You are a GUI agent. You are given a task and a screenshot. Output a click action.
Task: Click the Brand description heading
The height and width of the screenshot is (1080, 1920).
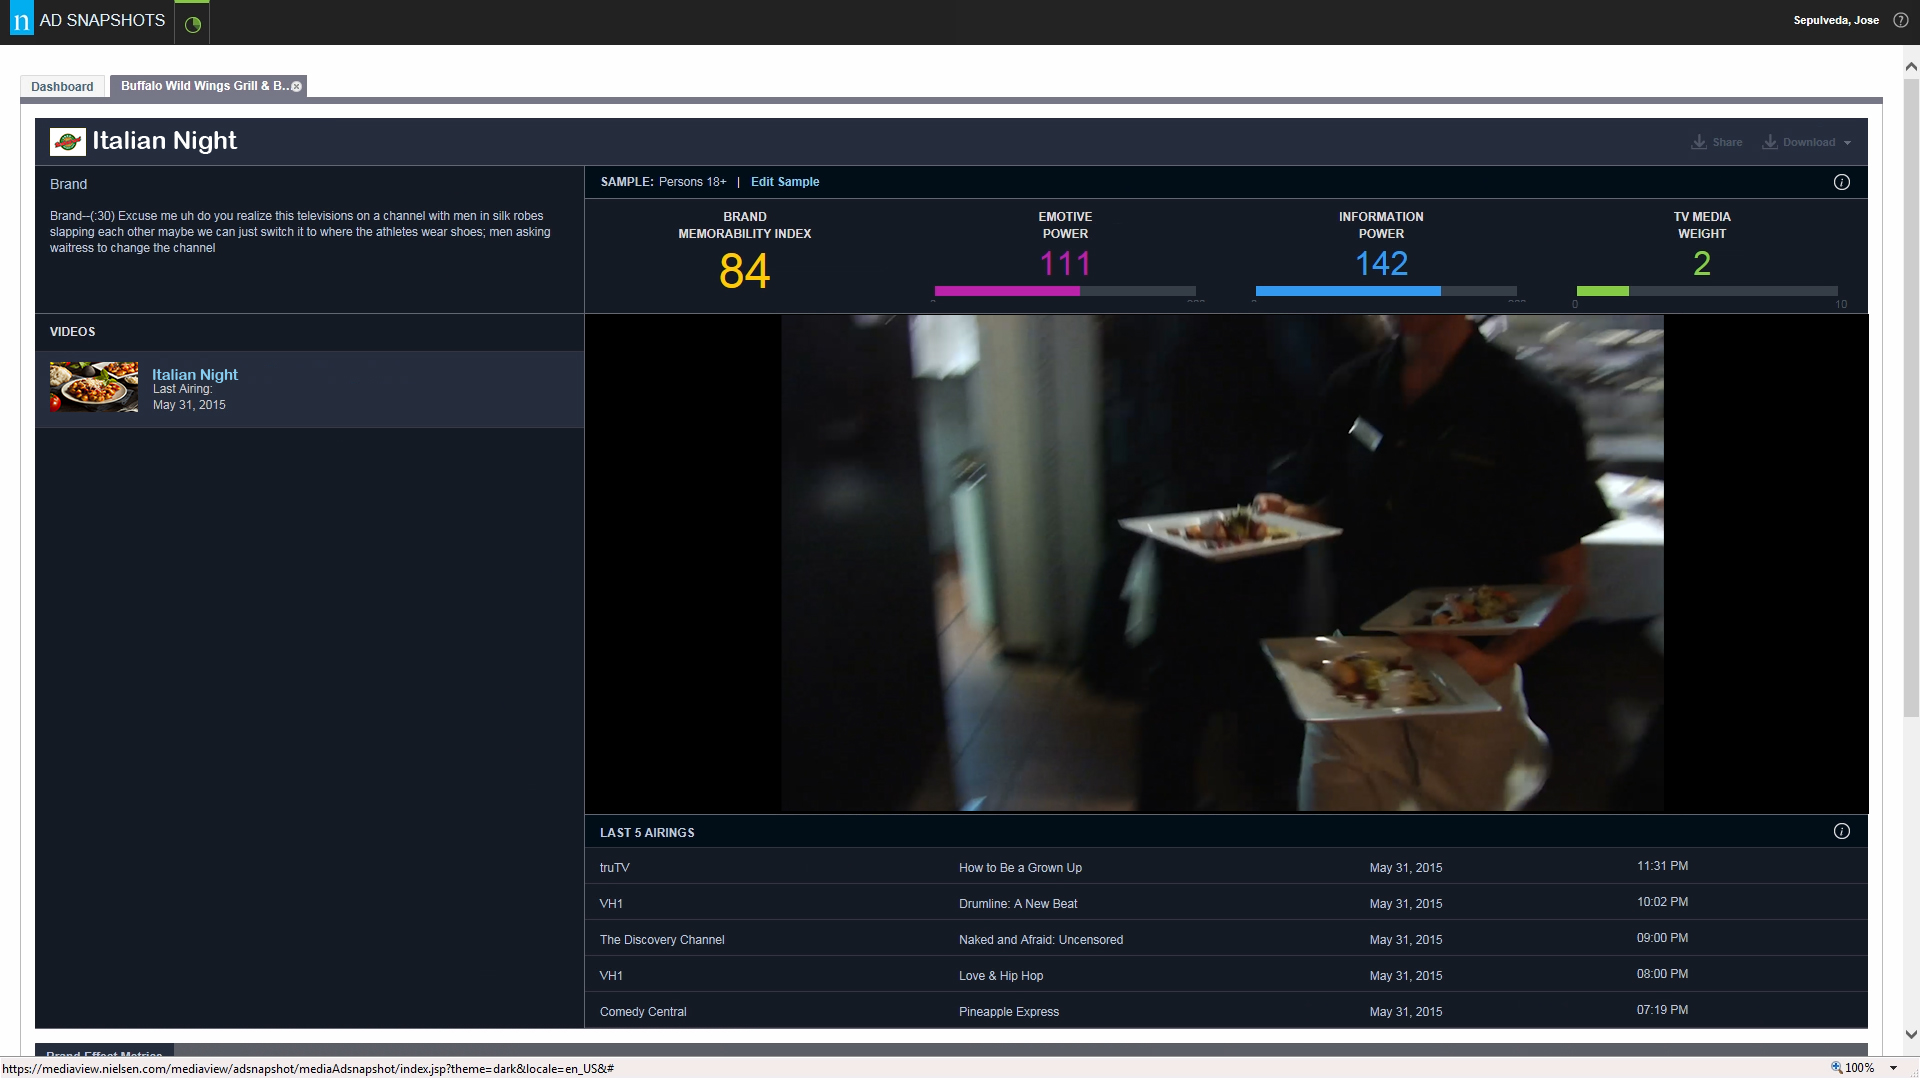pyautogui.click(x=69, y=184)
